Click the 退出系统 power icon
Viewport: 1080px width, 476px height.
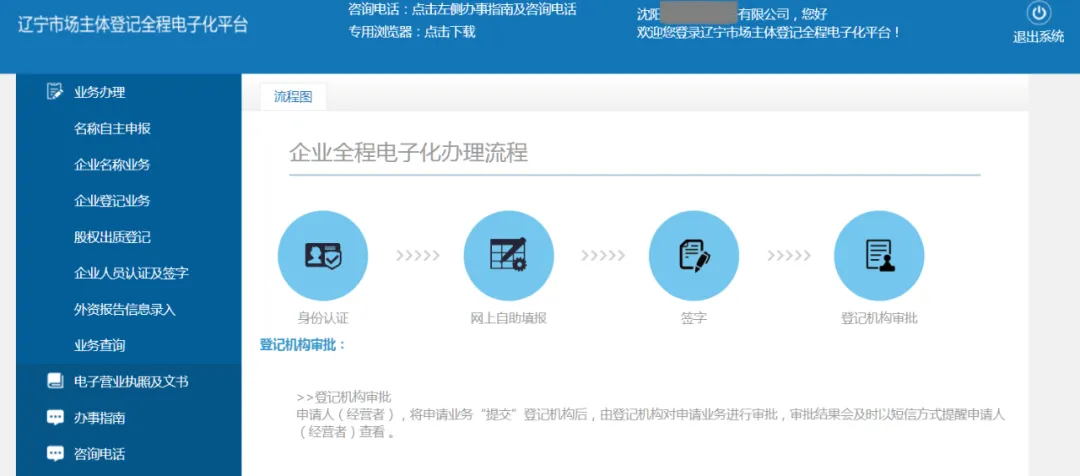(x=1039, y=14)
